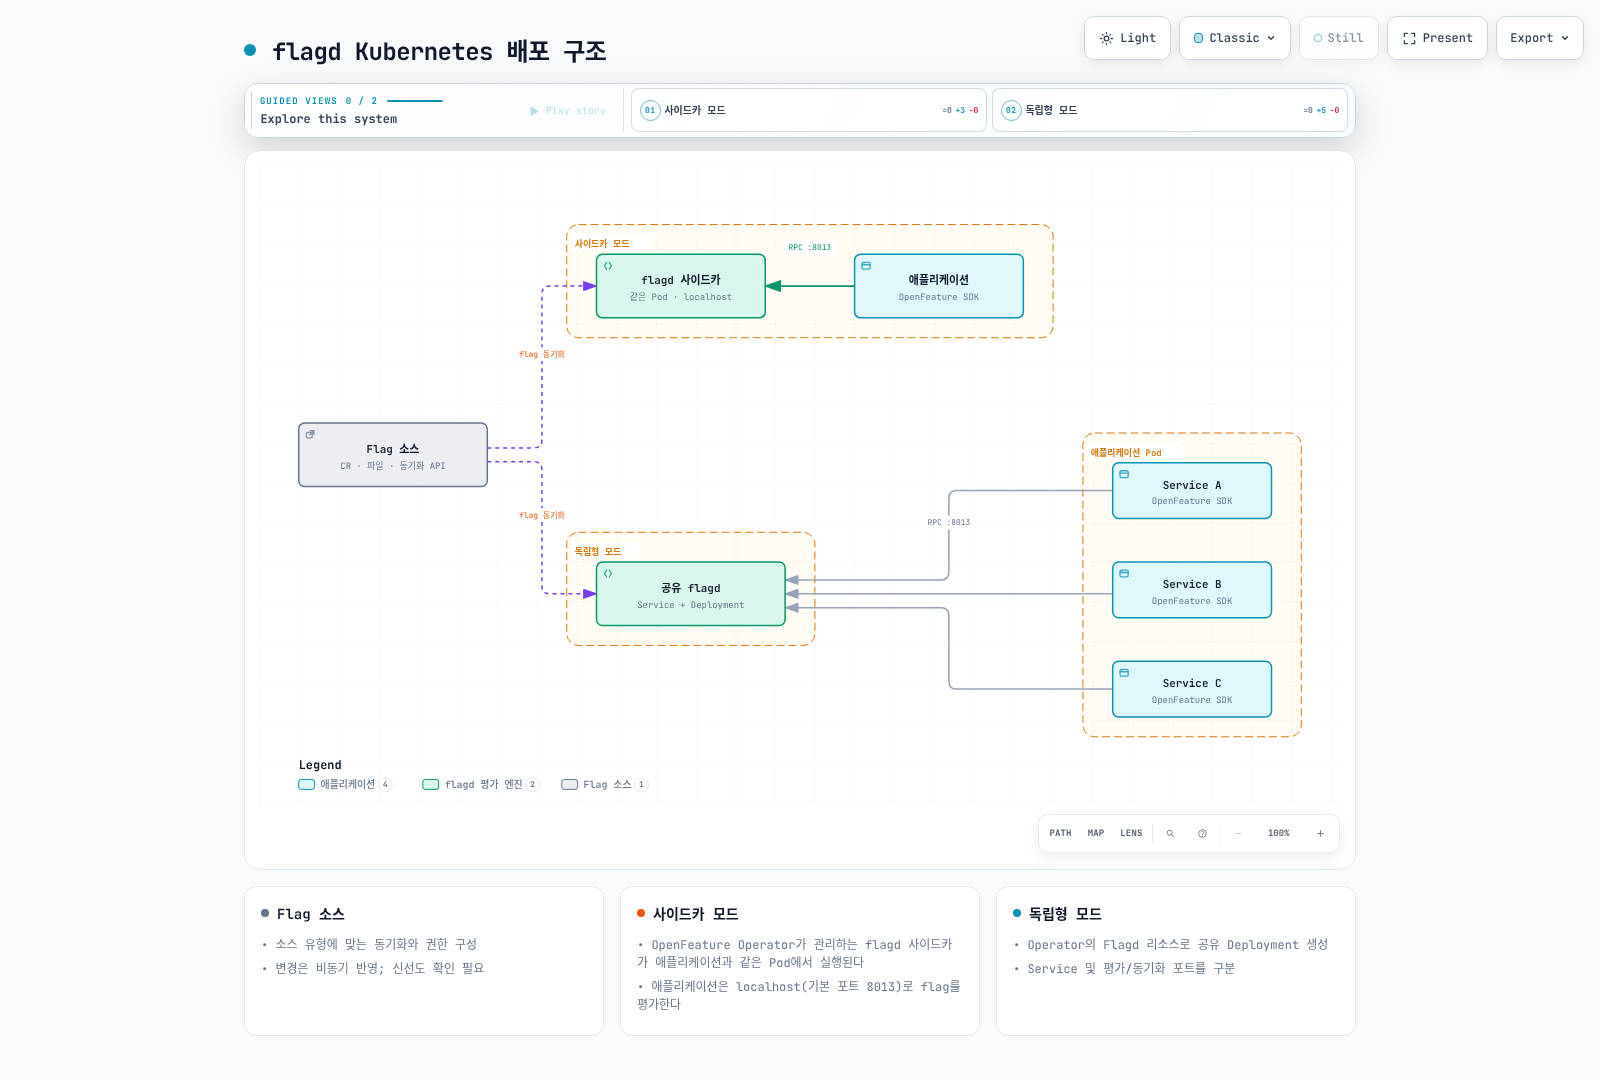Select the 02 독립형 모드 guided view

tap(1170, 110)
